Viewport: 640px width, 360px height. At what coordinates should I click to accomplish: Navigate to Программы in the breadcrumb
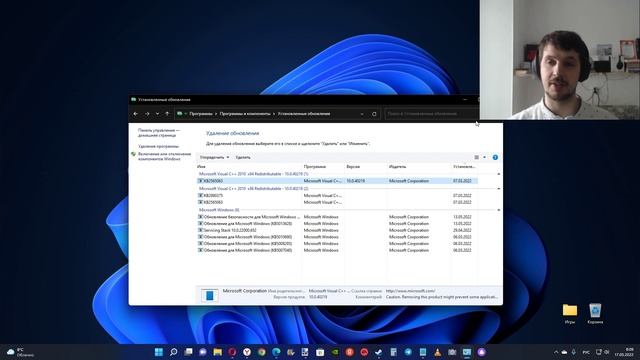pos(201,114)
